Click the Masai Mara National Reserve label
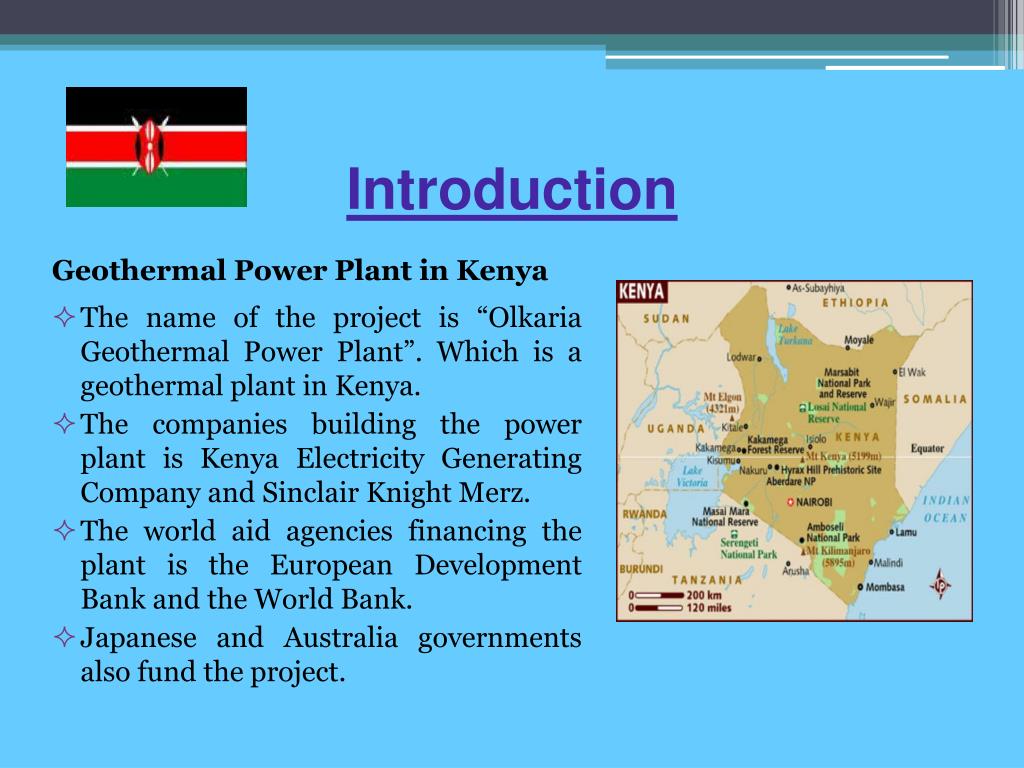Screen dimensions: 1024x768 click(725, 517)
